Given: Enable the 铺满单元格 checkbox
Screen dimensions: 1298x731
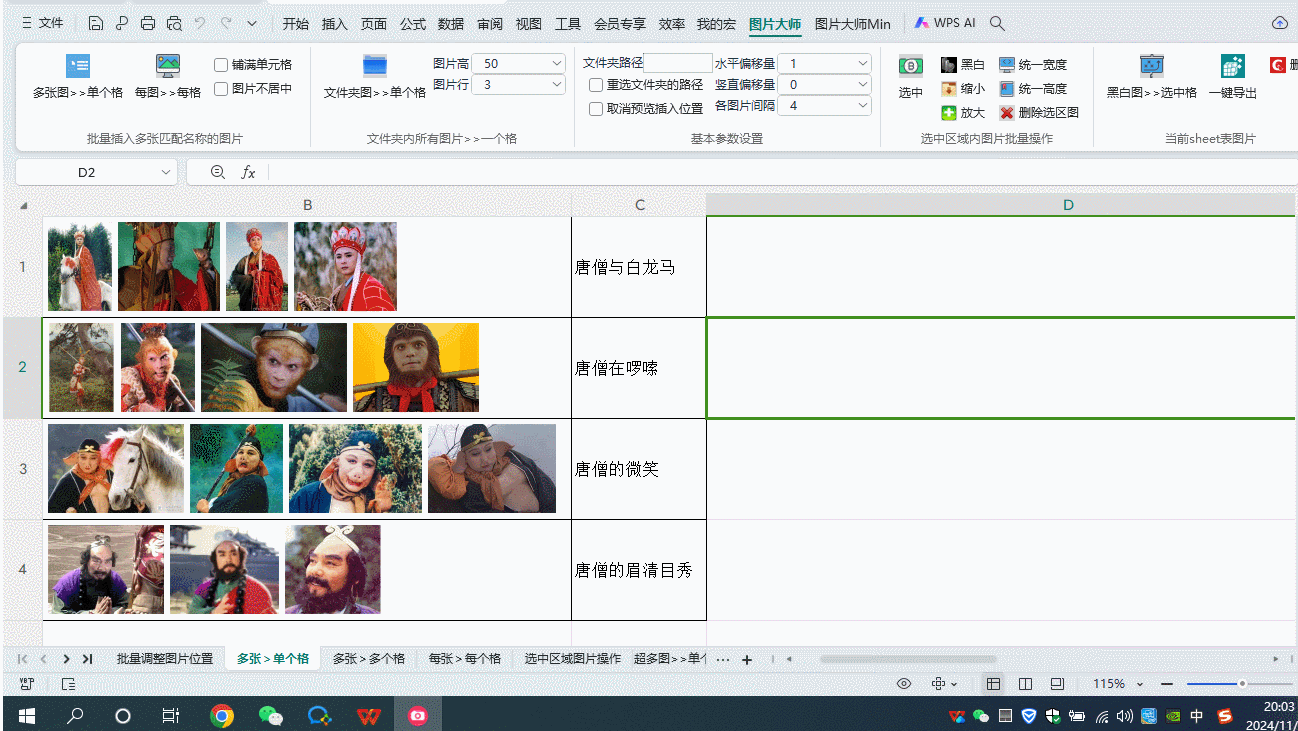Looking at the screenshot, I should click(221, 65).
